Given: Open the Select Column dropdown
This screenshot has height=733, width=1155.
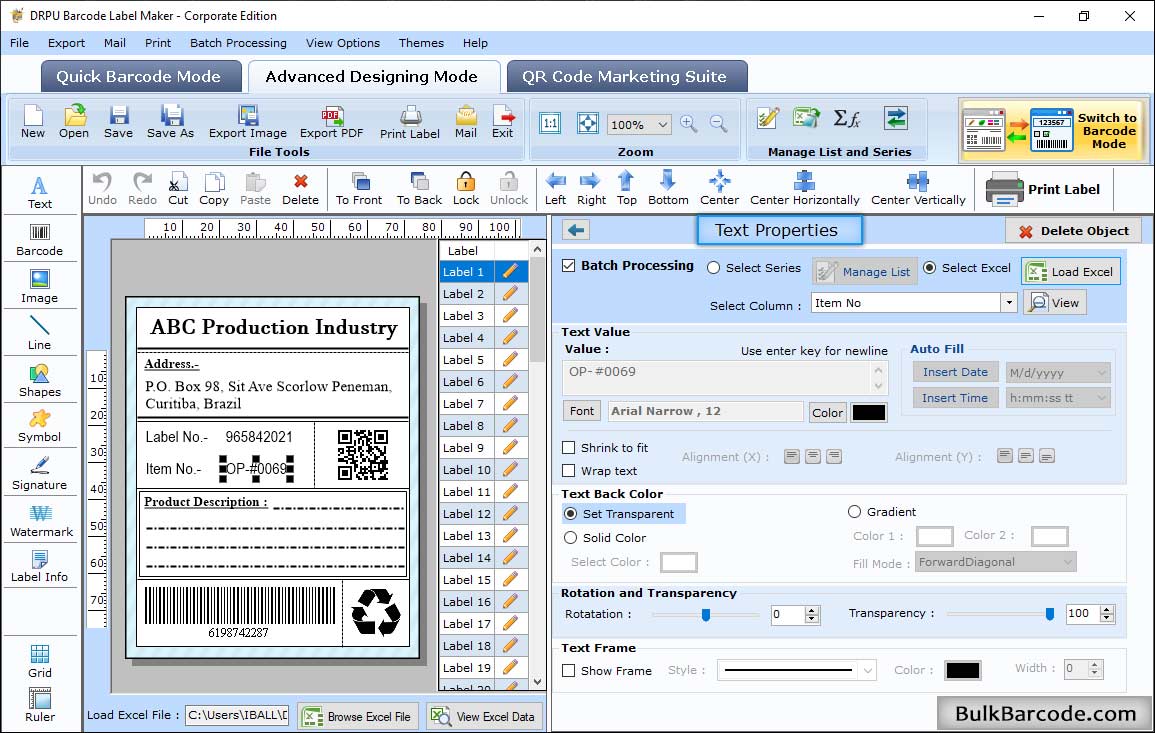Looking at the screenshot, I should click(x=1008, y=303).
